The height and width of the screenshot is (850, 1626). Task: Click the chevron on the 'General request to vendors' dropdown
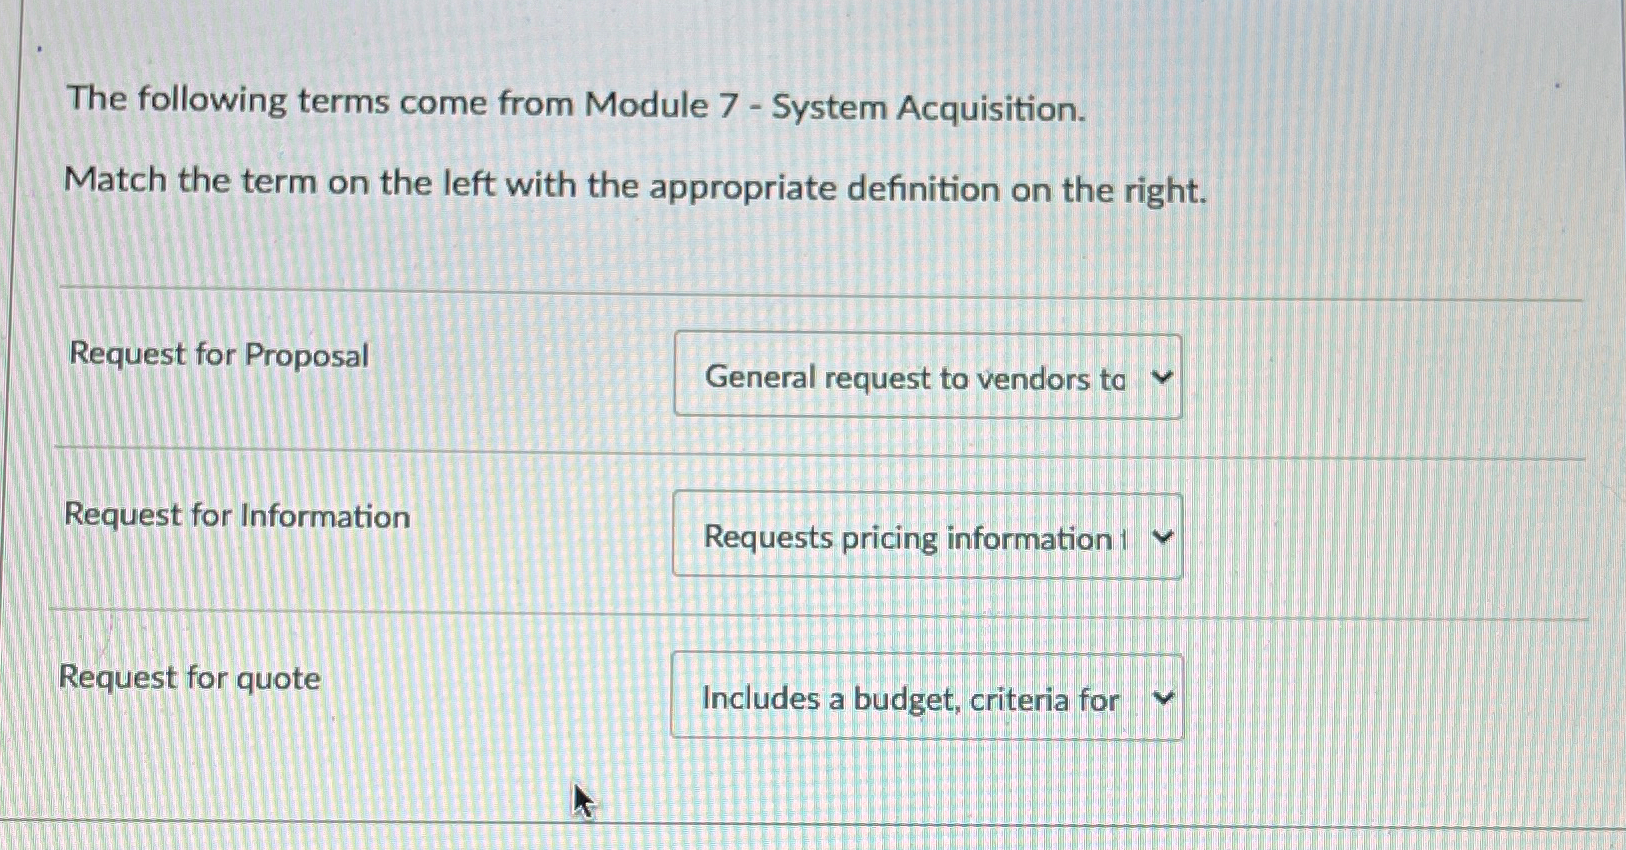point(1161,377)
